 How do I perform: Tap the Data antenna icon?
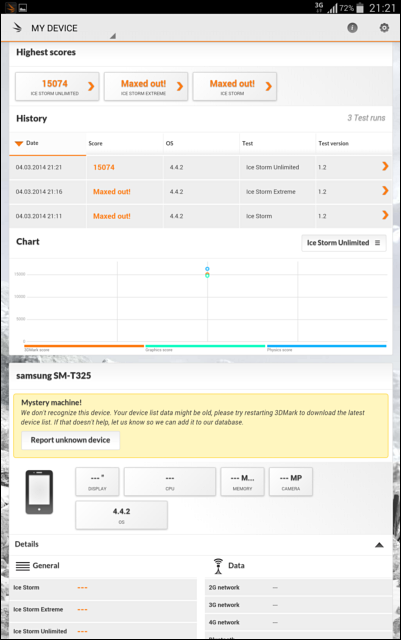point(218,566)
